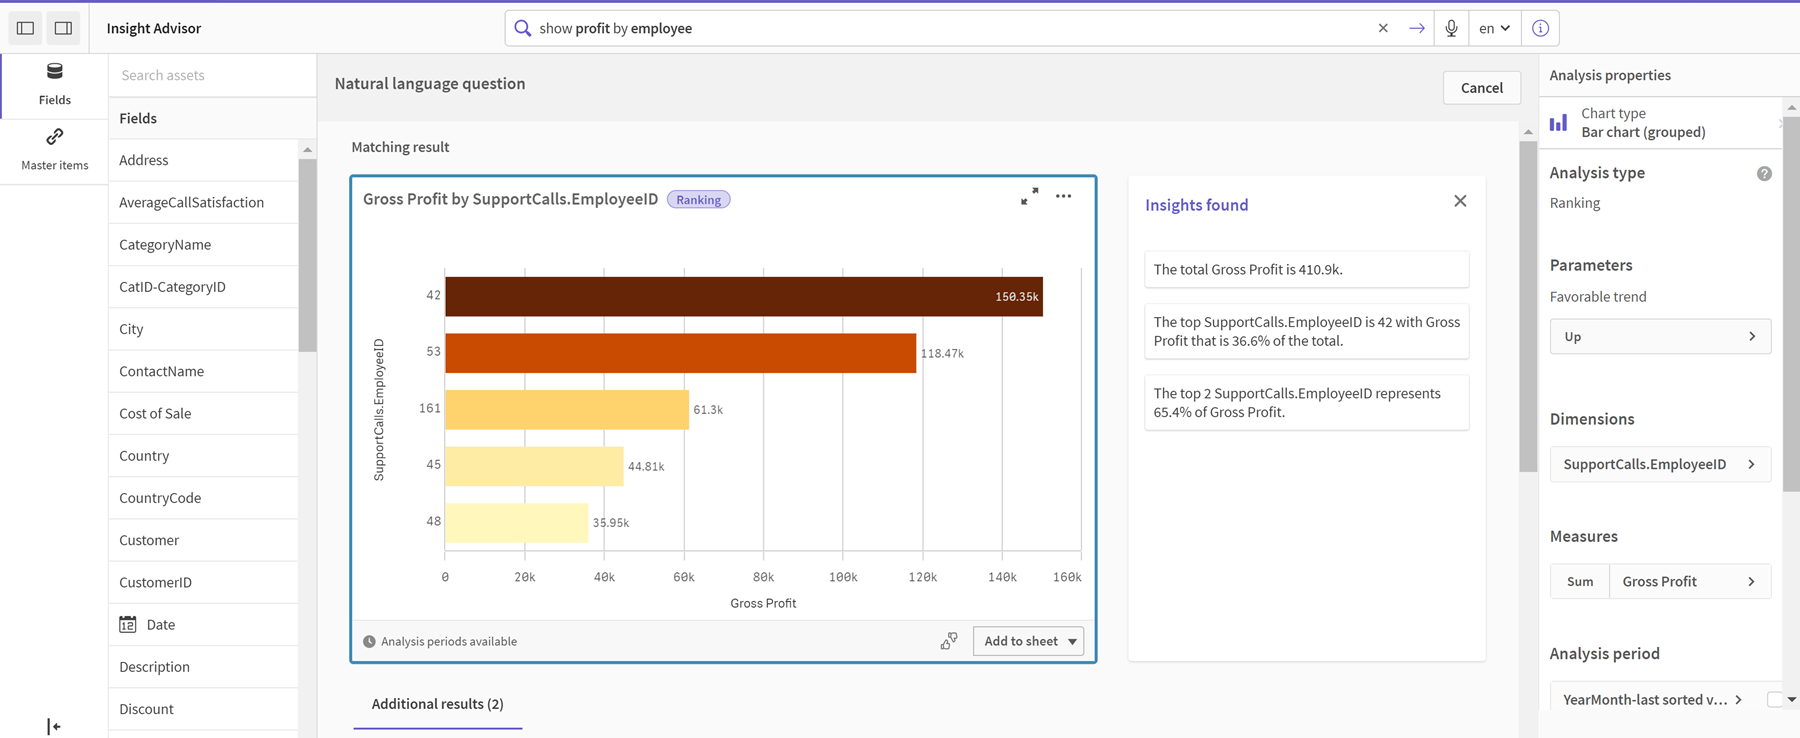Switch to Additional results (2) tab
The image size is (1800, 738).
point(438,704)
